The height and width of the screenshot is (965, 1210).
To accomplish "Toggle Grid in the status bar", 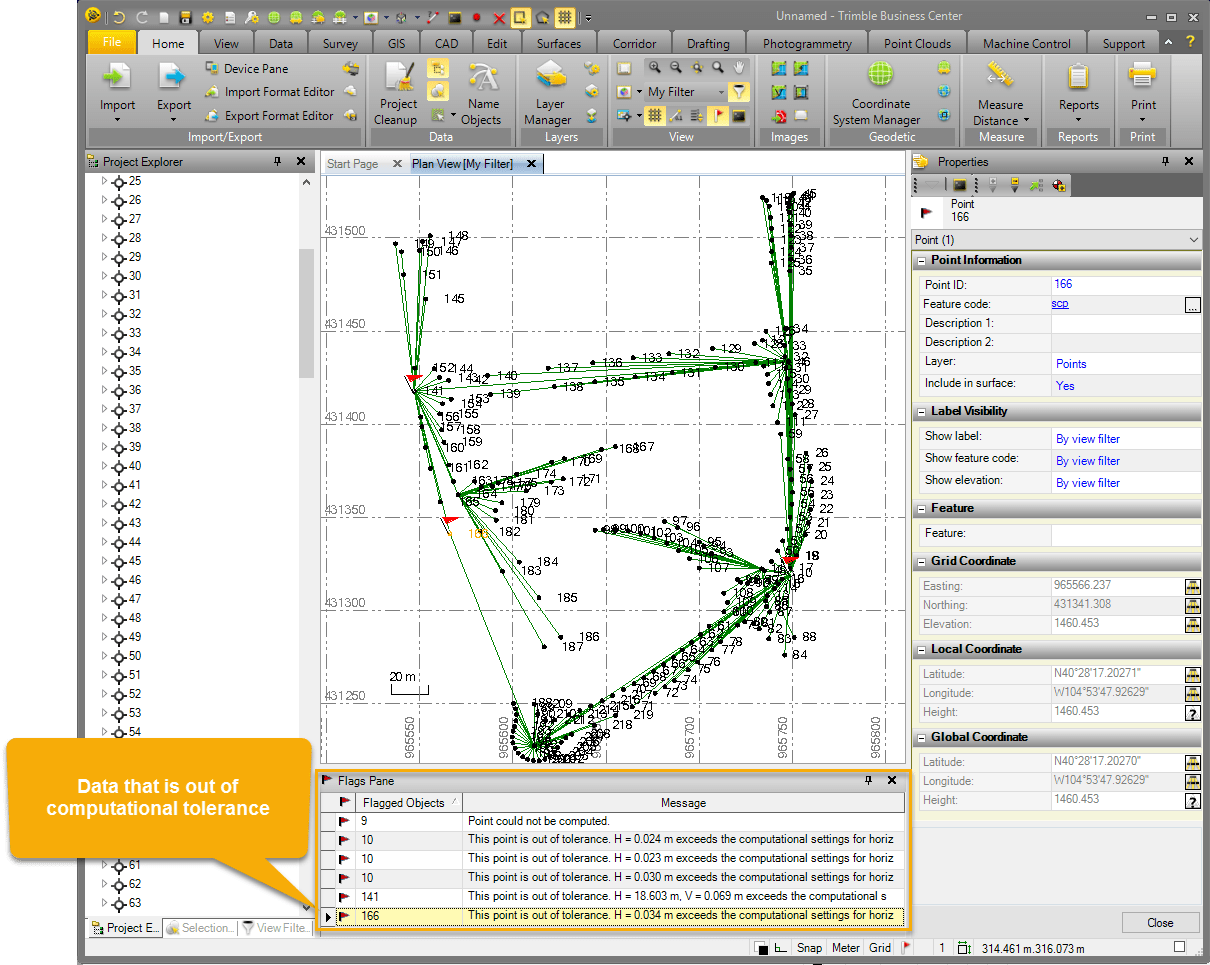I will 880,948.
